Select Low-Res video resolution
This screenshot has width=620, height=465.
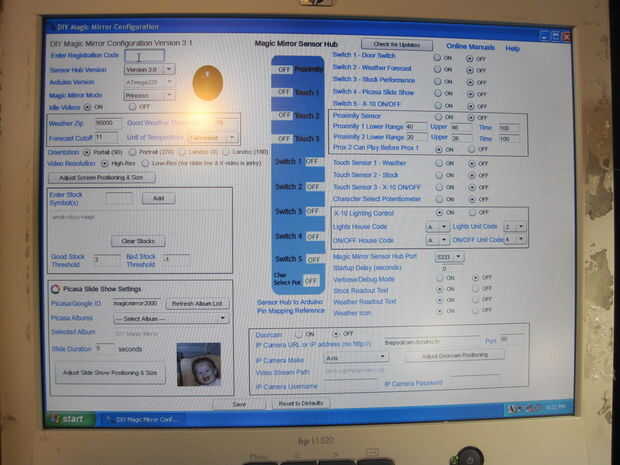(145, 163)
